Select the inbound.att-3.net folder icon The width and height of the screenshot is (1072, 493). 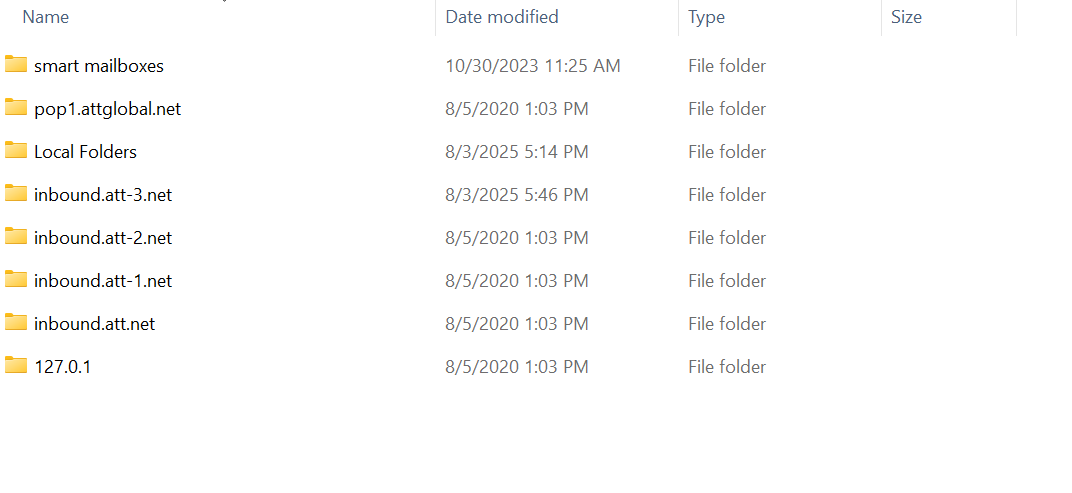(16, 194)
